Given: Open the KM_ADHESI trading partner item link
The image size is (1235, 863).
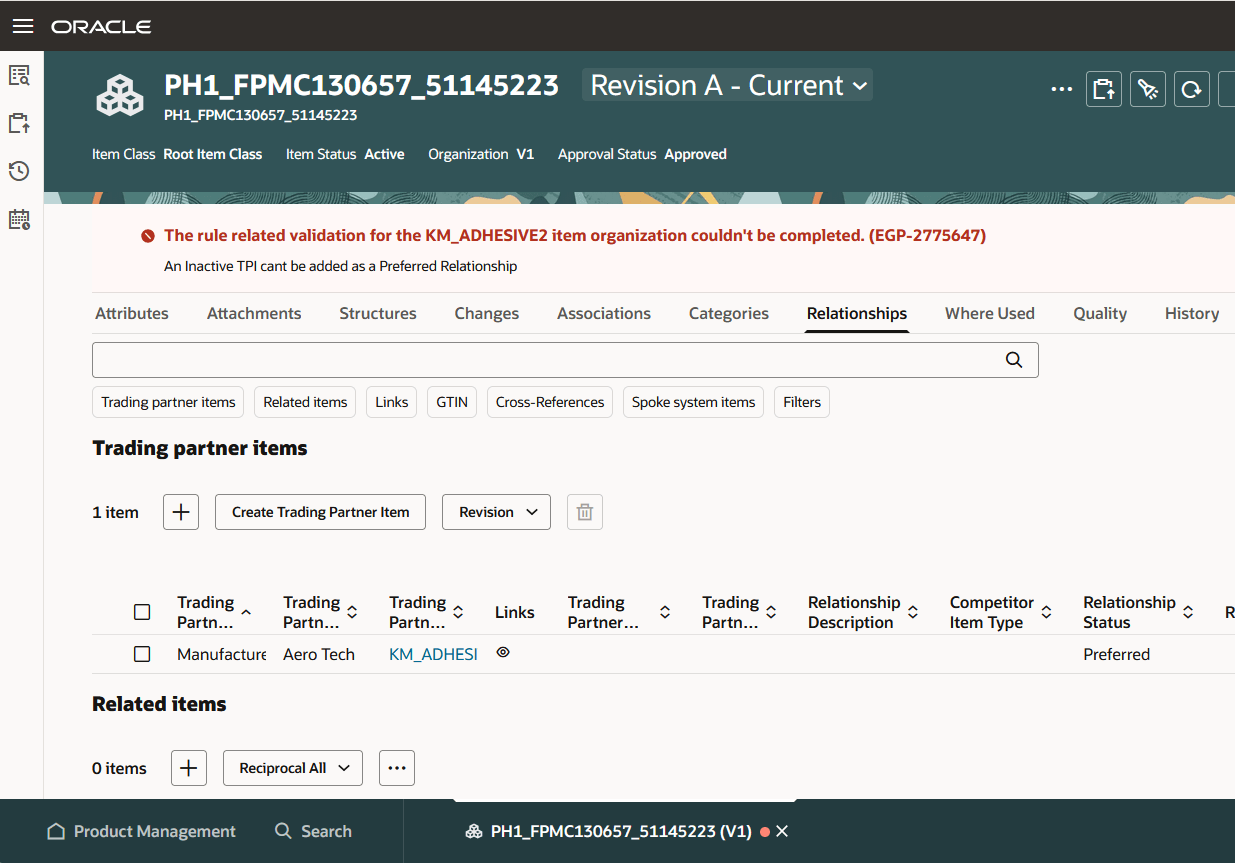Looking at the screenshot, I should point(433,654).
